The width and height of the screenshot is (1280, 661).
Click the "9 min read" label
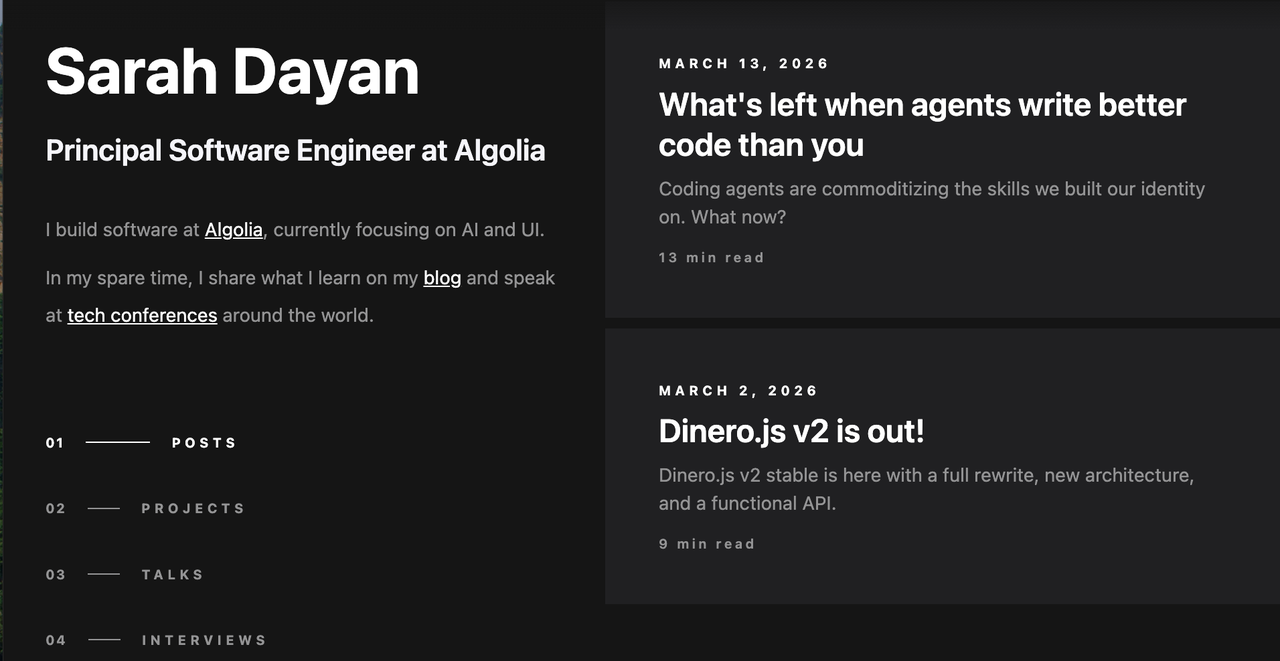coord(706,545)
